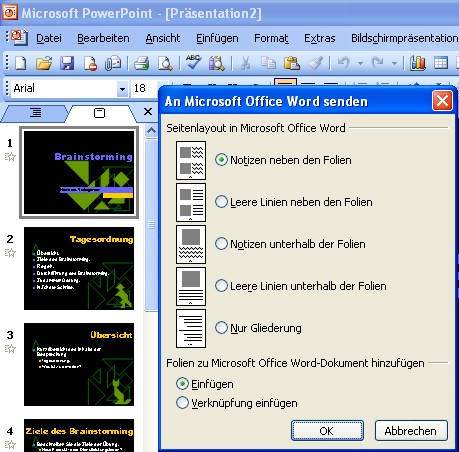Switch to the Outline tab in slide pane
Viewport: 459px width, 452px height.
pos(35,113)
